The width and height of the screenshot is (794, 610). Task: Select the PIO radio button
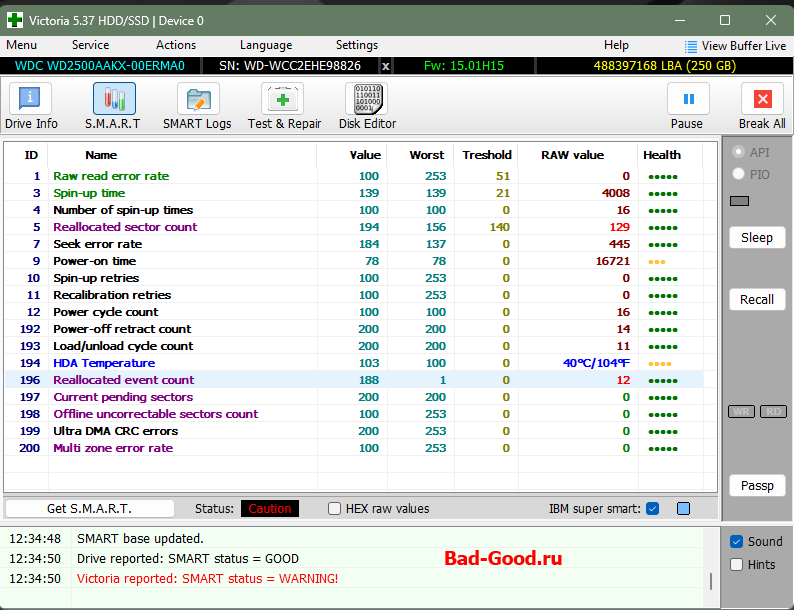(739, 174)
